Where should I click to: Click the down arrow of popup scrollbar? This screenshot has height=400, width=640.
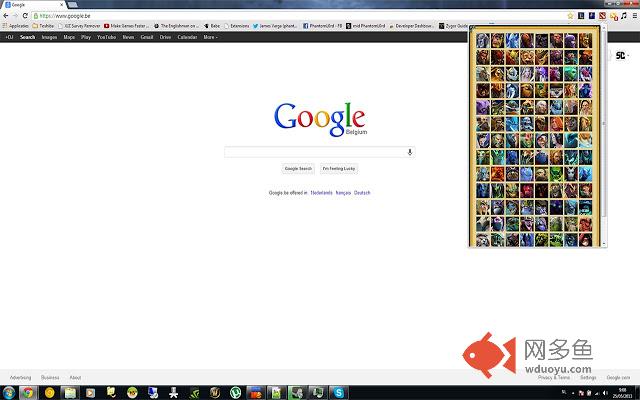tap(604, 244)
